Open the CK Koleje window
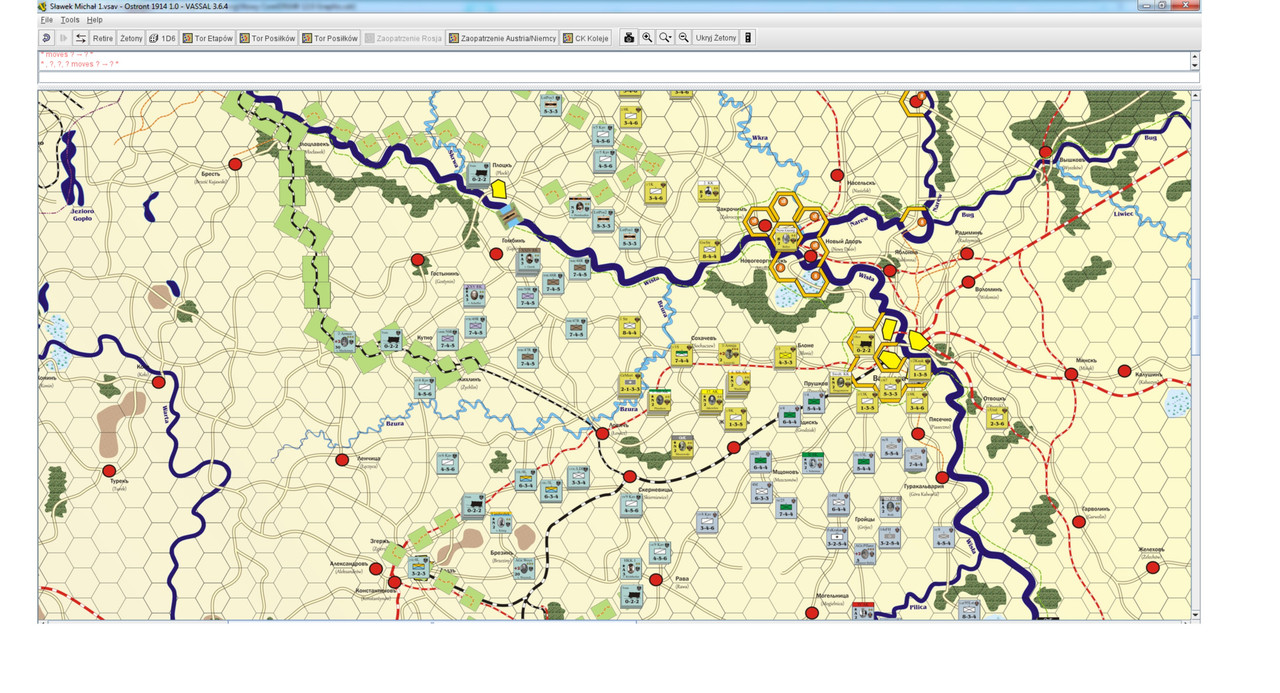The image size is (1280, 693). [586, 38]
